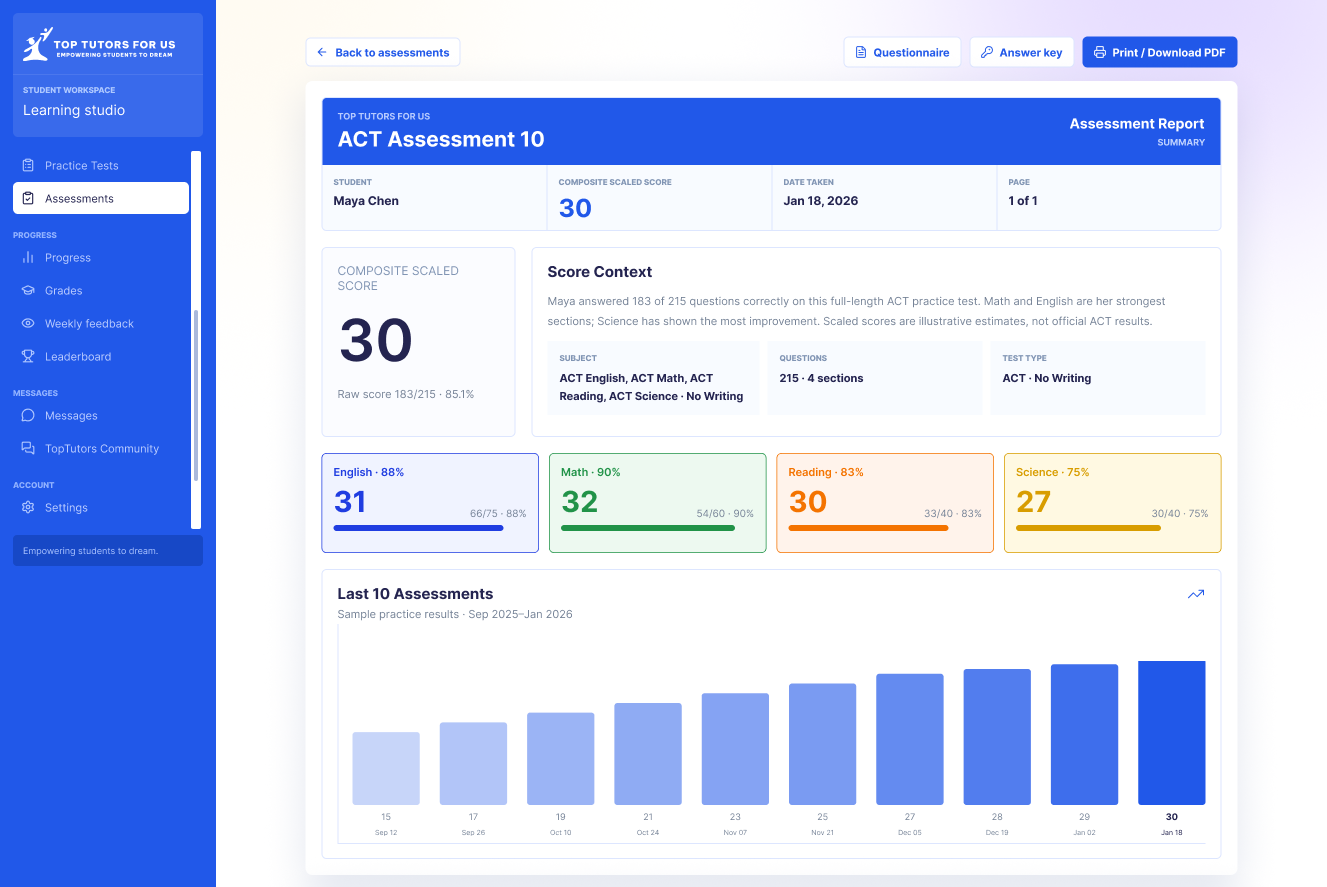
Task: Click the Questionnaire document icon
Action: pos(860,52)
